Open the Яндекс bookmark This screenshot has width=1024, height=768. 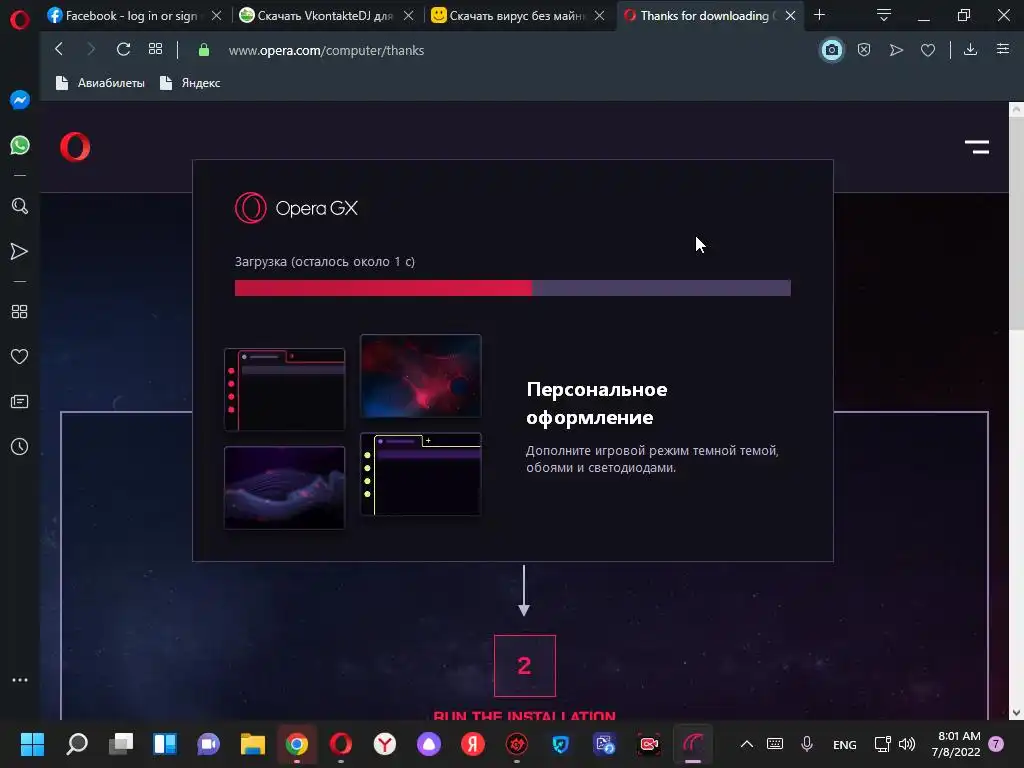190,83
